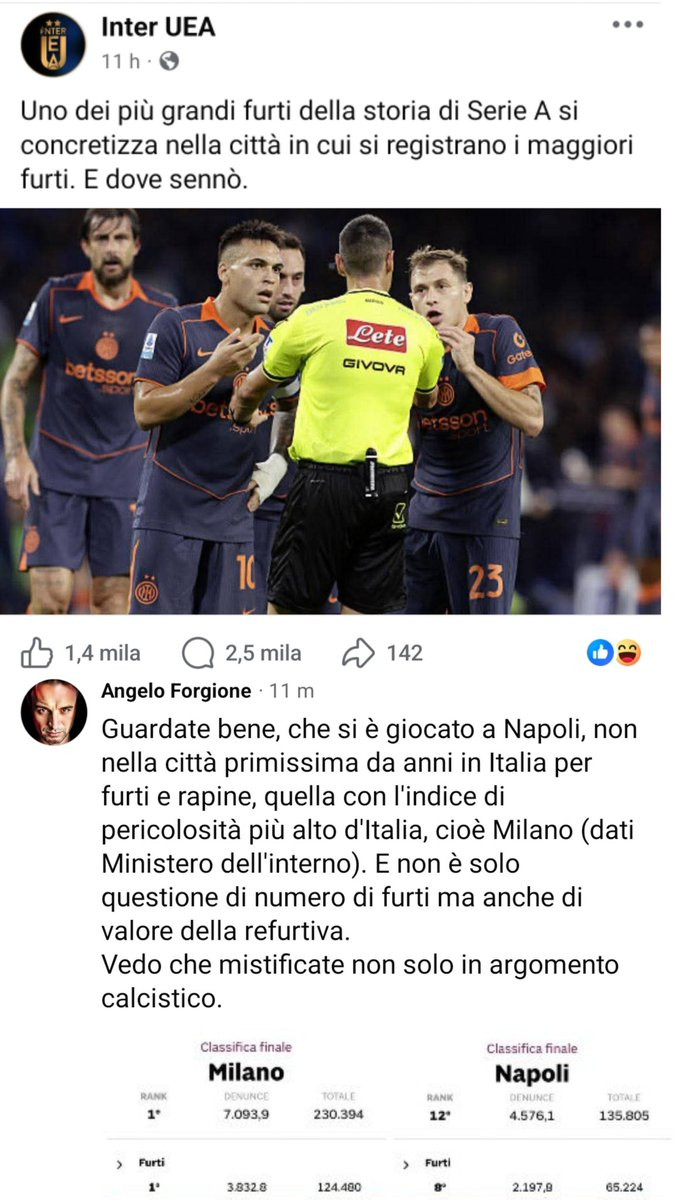Share the post with arrow icon
The image size is (675, 1200).
point(358,654)
